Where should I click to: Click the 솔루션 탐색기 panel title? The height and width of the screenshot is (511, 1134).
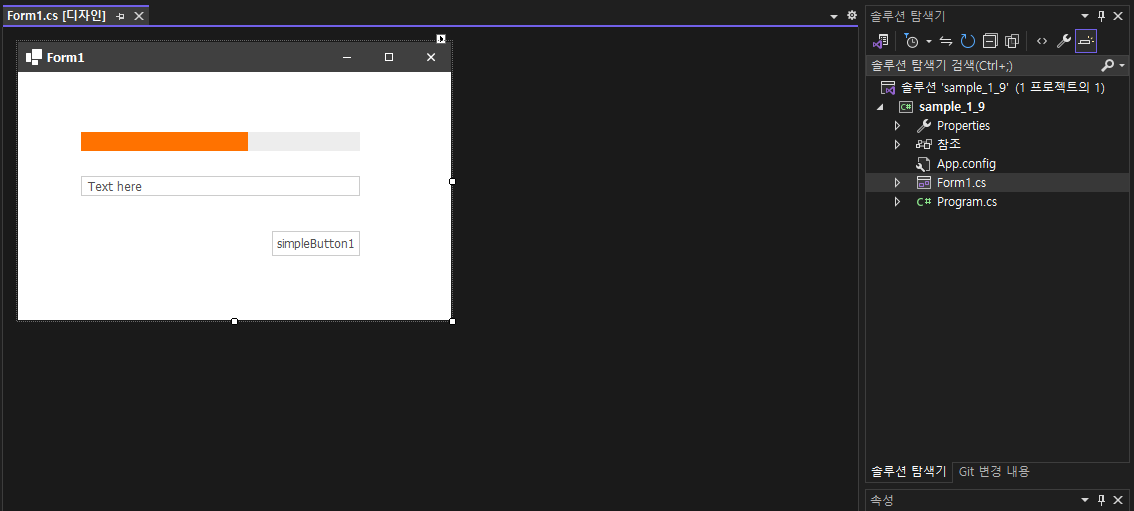tap(907, 16)
